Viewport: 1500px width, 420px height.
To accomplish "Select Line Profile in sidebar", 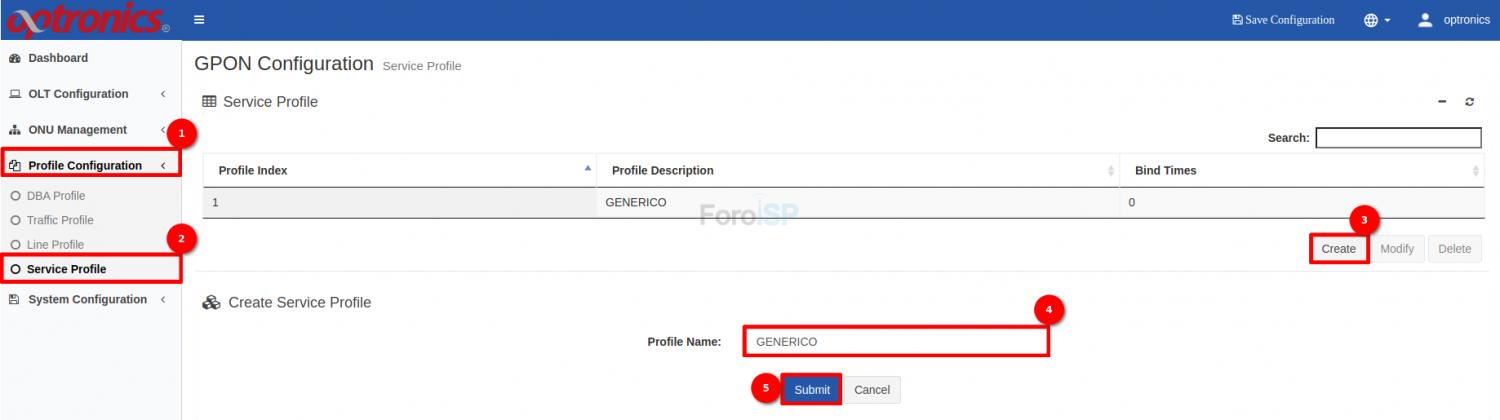I will point(55,245).
